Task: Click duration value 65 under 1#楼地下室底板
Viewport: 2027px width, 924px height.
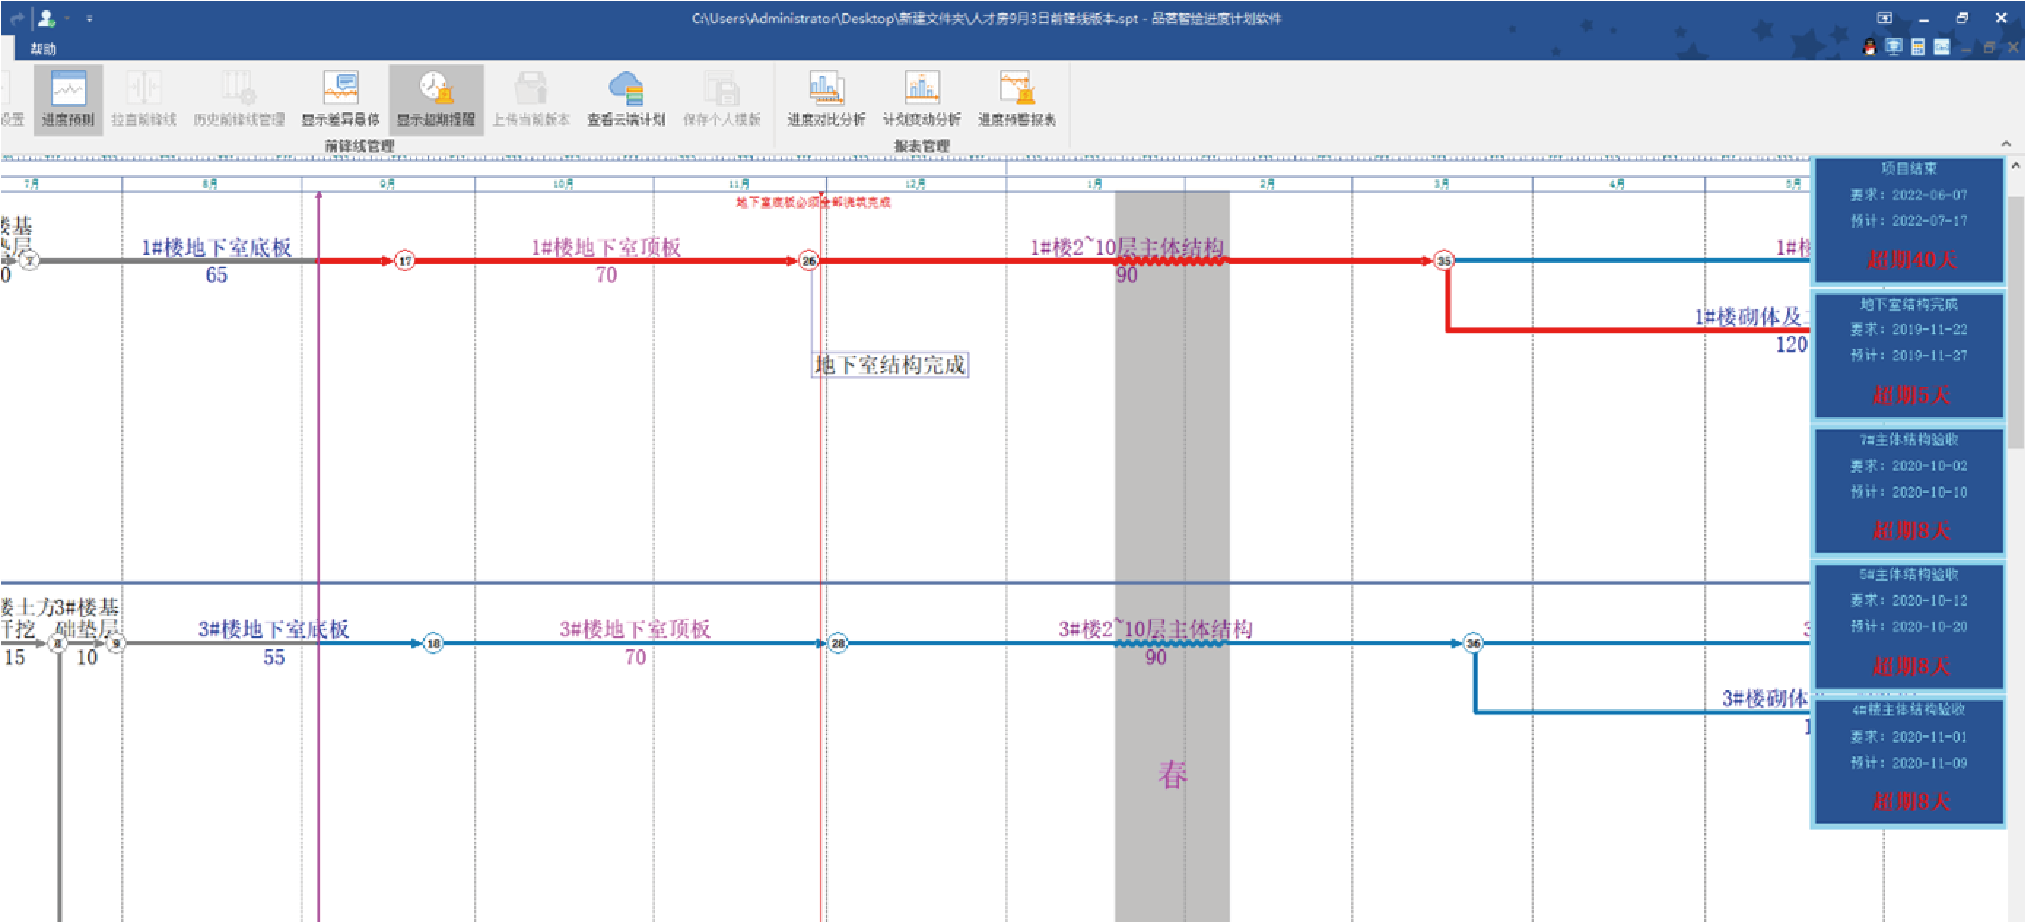Action: point(216,275)
